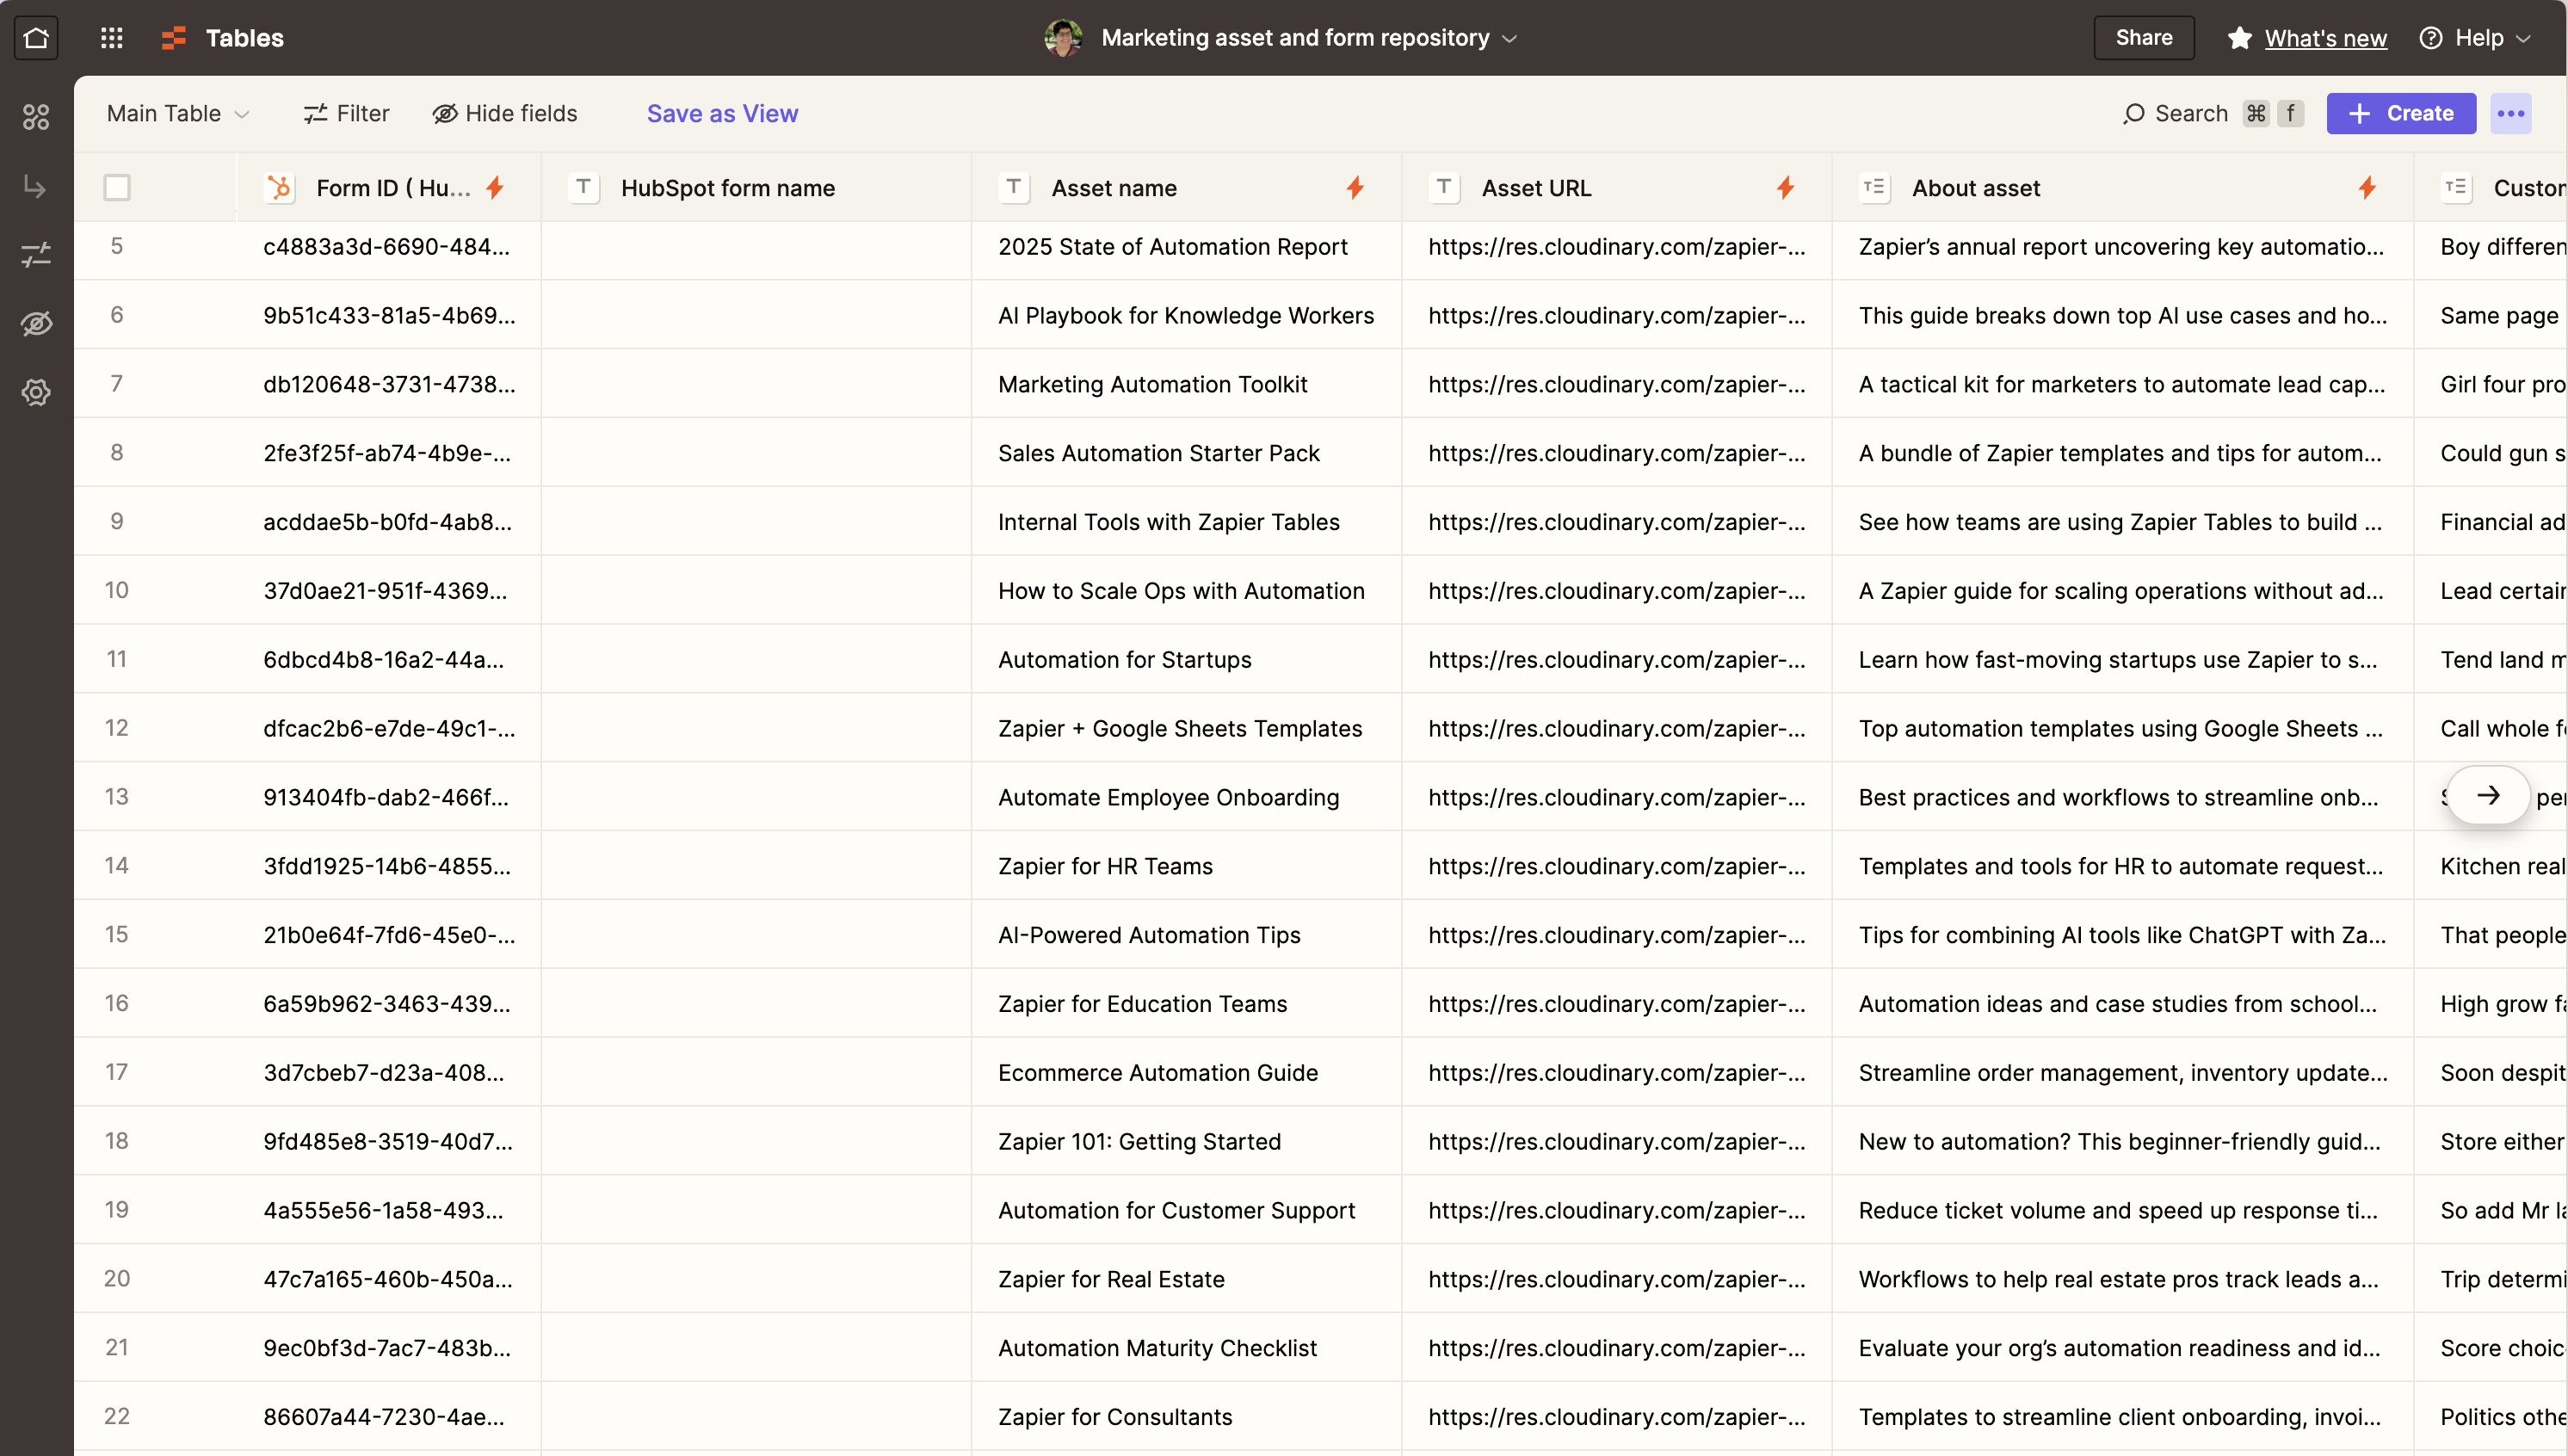This screenshot has height=1456, width=2568.
Task: Click the lightning bolt on Form ID column
Action: click(x=495, y=188)
